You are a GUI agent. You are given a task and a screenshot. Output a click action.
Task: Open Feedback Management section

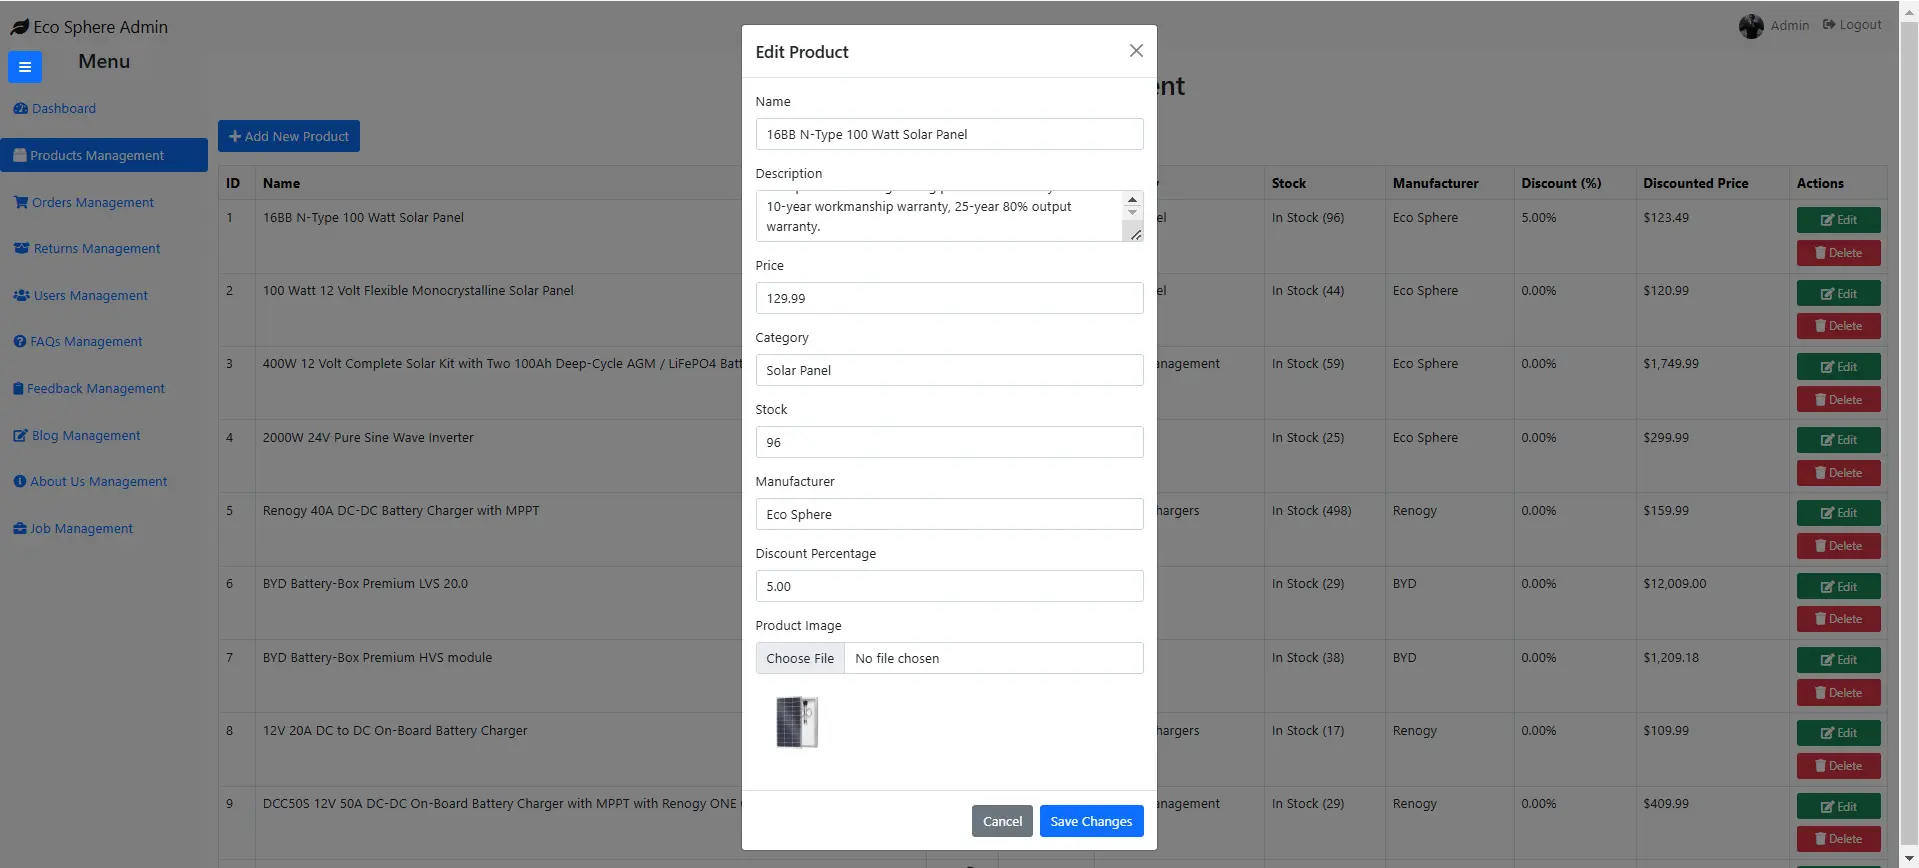coord(89,388)
